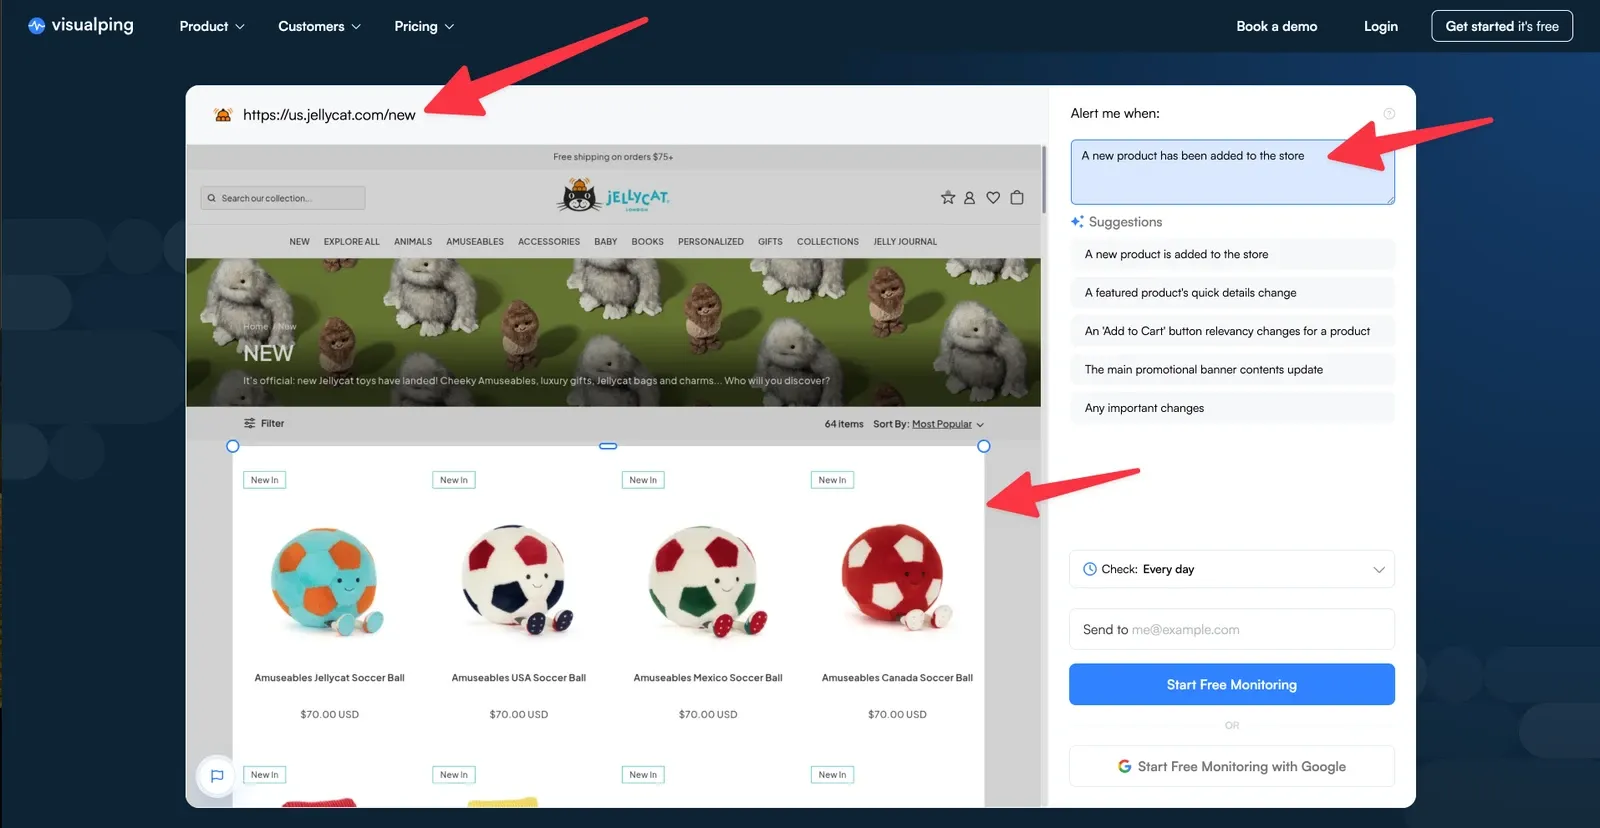
Task: Open the Check: Every day frequency dropdown
Action: click(1232, 569)
